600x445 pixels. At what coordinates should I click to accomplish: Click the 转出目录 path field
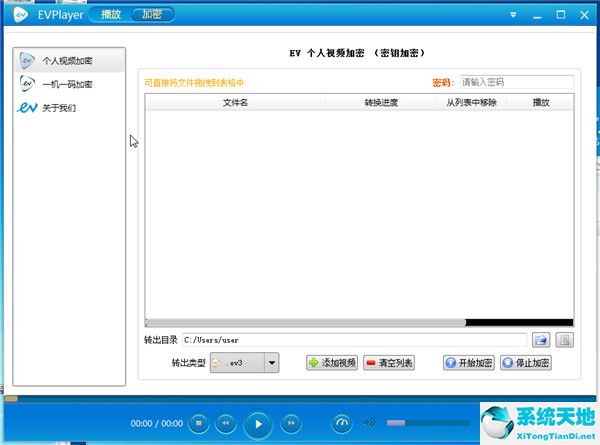[354, 340]
